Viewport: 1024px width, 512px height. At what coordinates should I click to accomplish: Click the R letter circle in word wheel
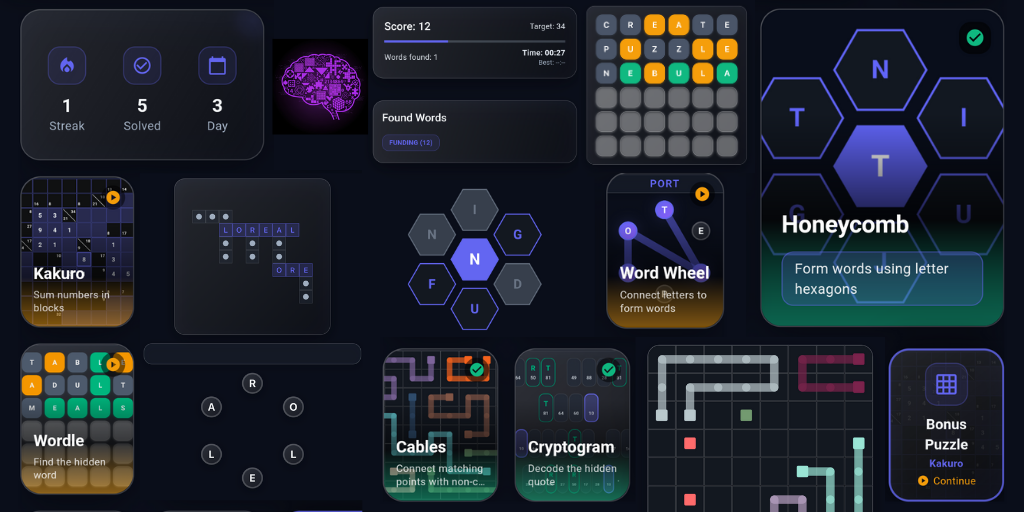point(252,383)
